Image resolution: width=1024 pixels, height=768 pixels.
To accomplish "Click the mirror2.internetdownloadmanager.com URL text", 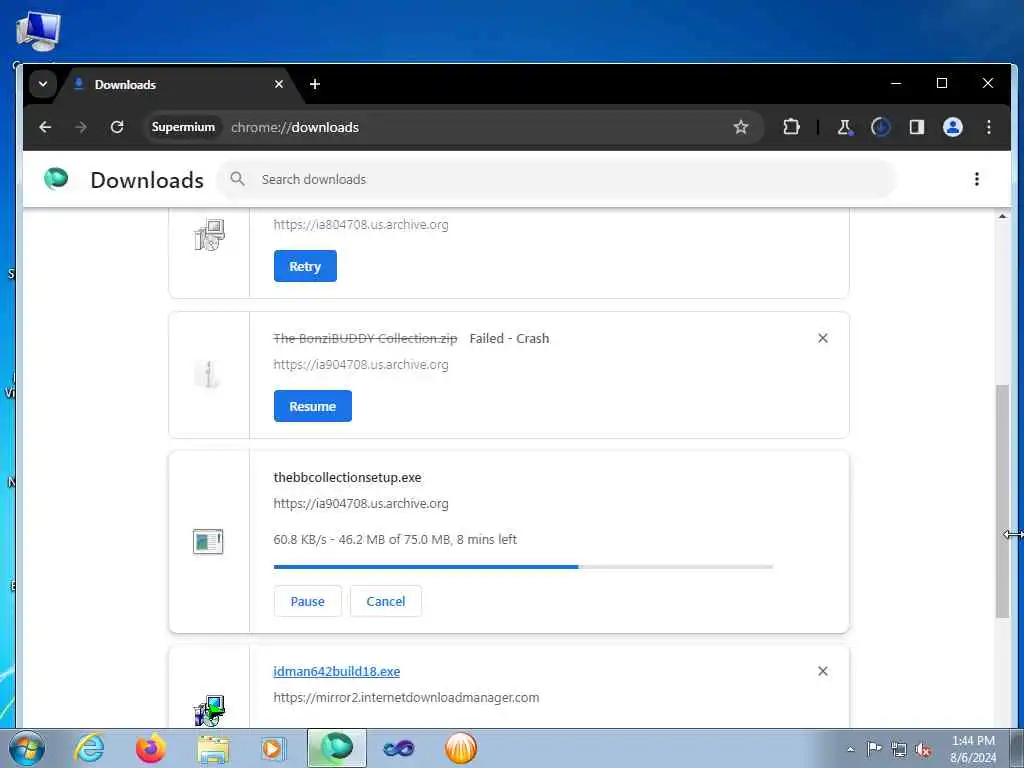I will (x=406, y=697).
